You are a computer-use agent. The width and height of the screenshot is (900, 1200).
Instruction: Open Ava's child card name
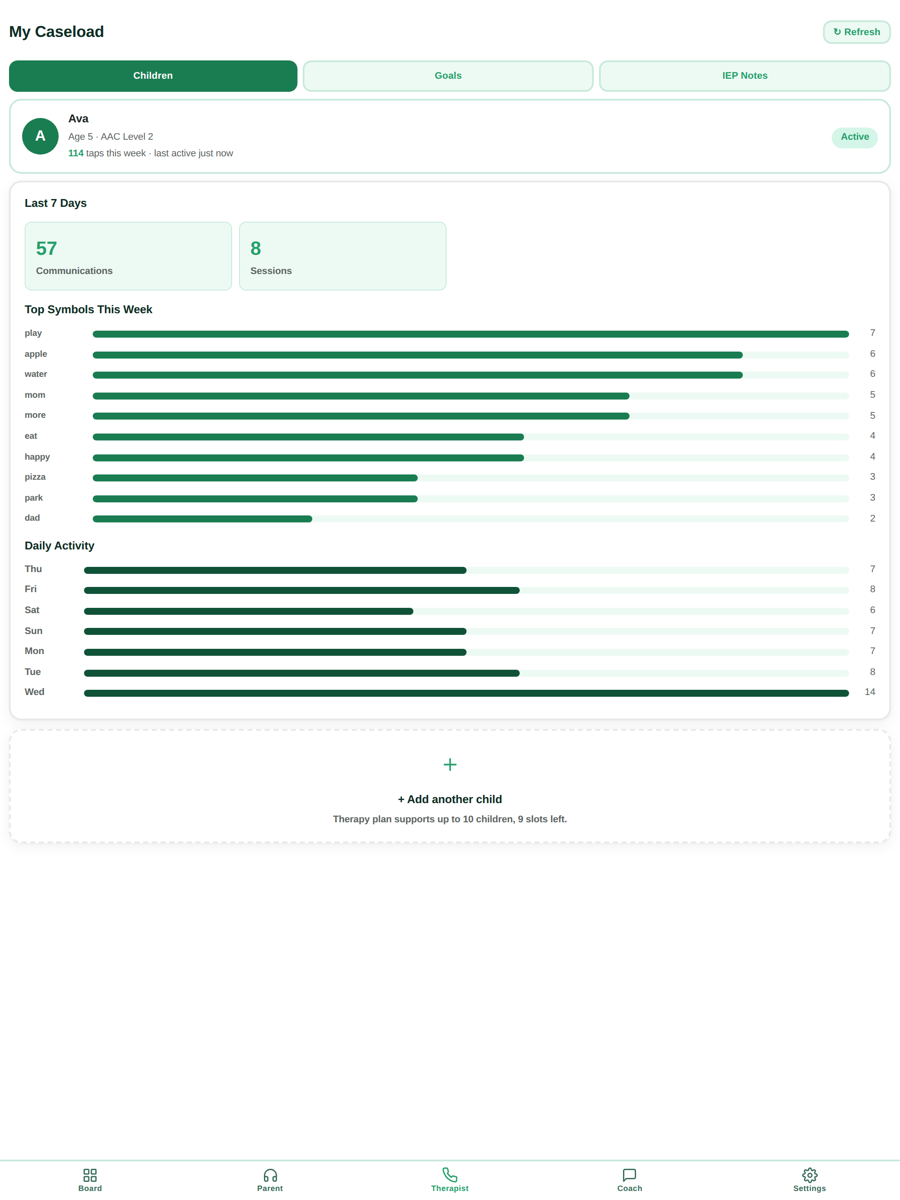pyautogui.click(x=78, y=118)
